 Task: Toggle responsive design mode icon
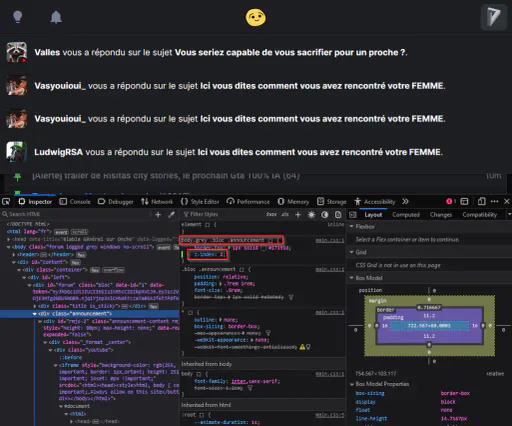coord(481,201)
